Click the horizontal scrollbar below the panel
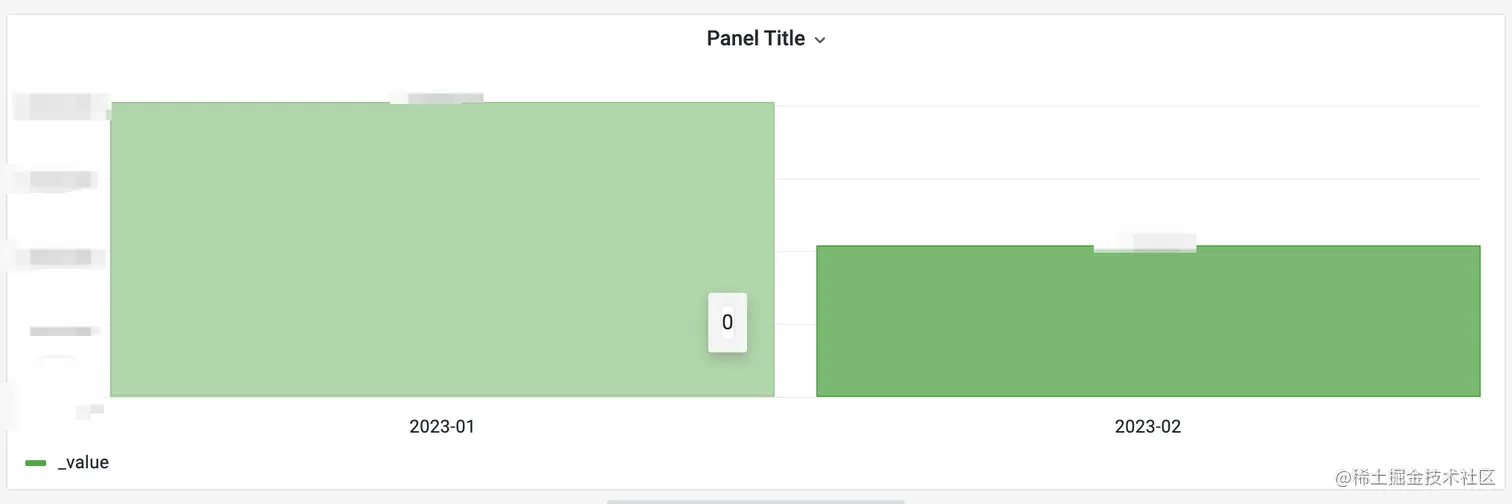The image size is (1512, 504). pyautogui.click(x=755, y=501)
